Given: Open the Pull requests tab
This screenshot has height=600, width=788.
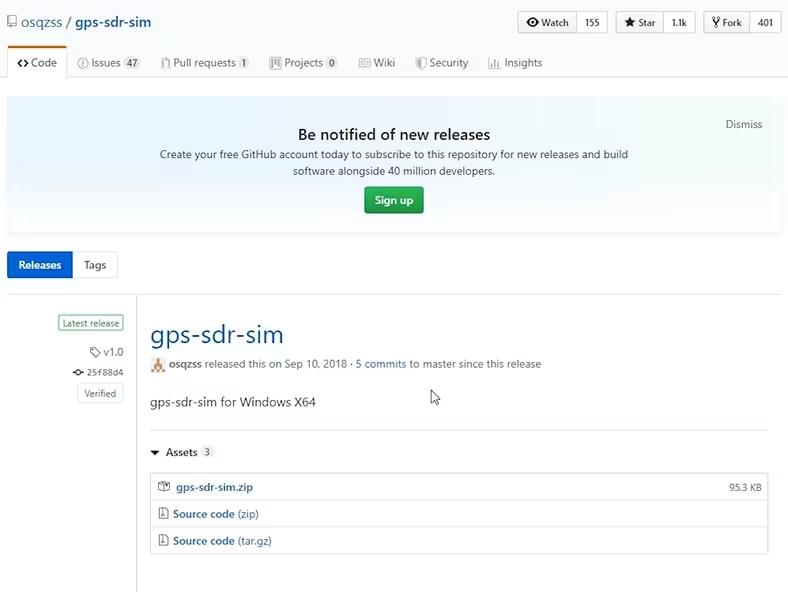Looking at the screenshot, I should pos(204,63).
